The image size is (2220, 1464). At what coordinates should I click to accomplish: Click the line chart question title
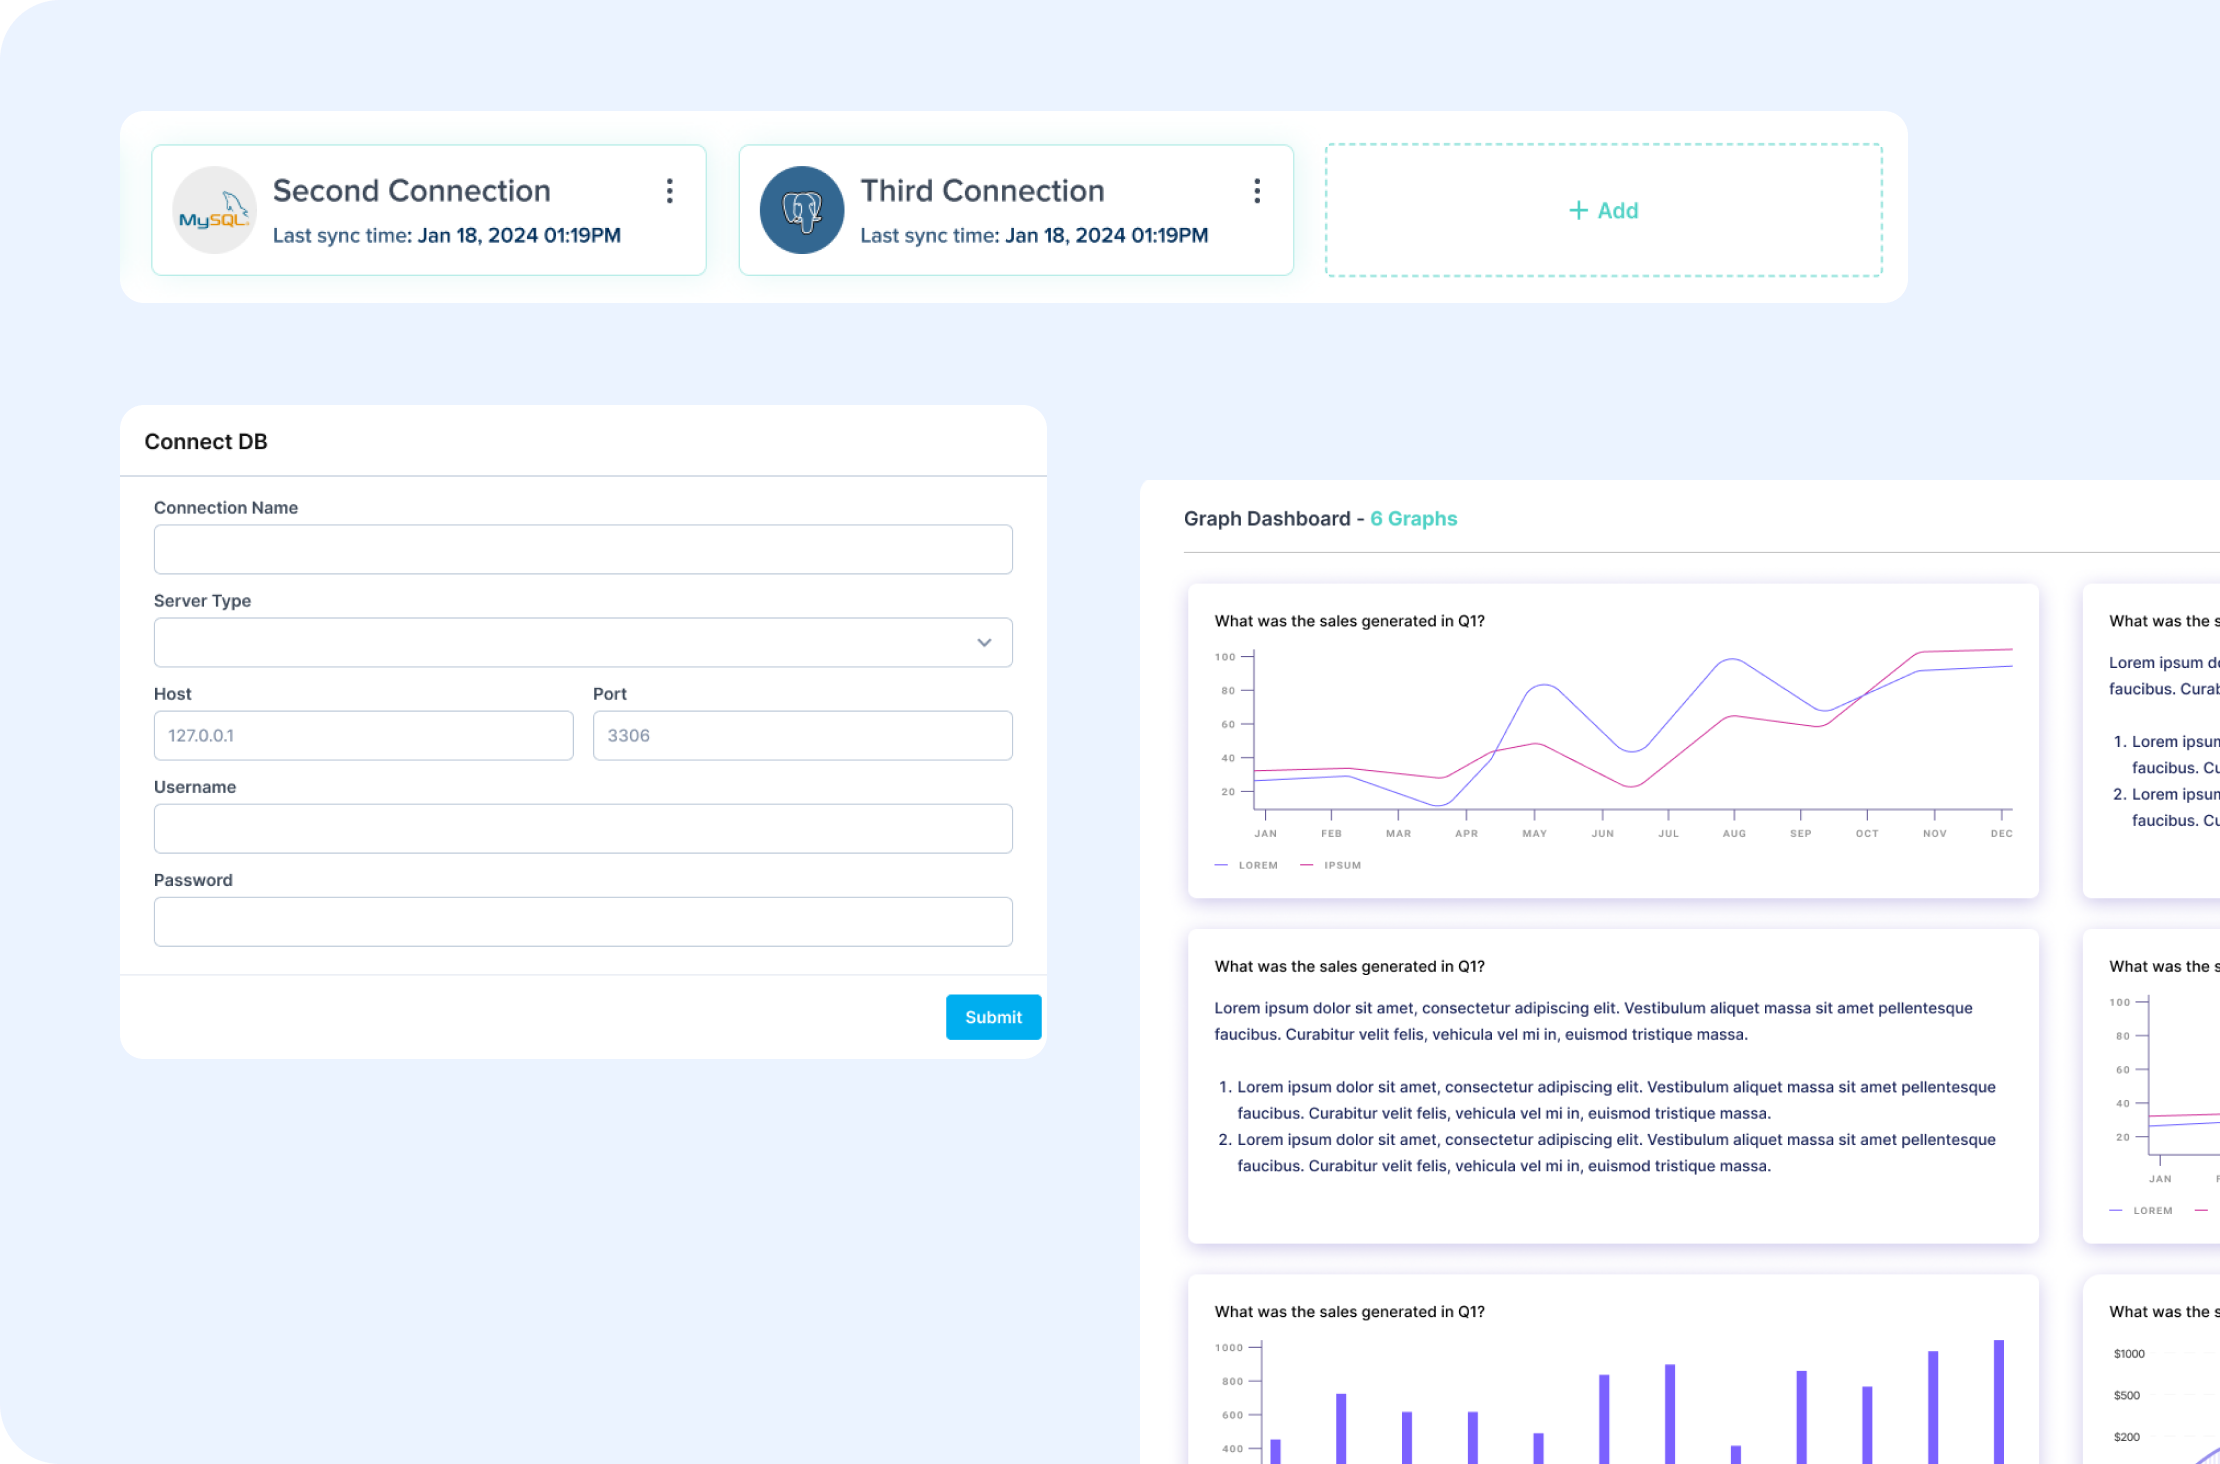(x=1349, y=621)
